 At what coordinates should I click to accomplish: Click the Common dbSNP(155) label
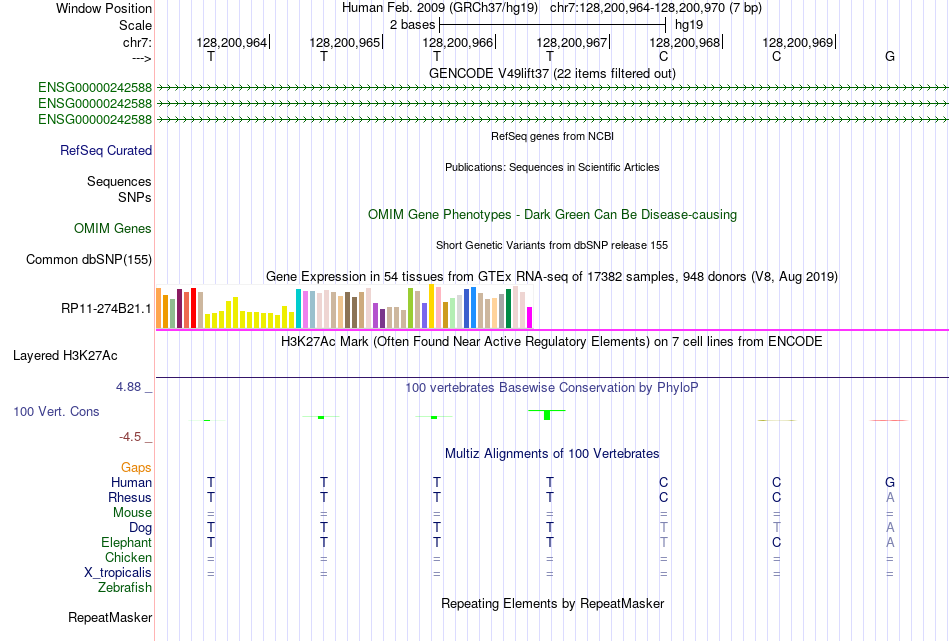pyautogui.click(x=89, y=259)
